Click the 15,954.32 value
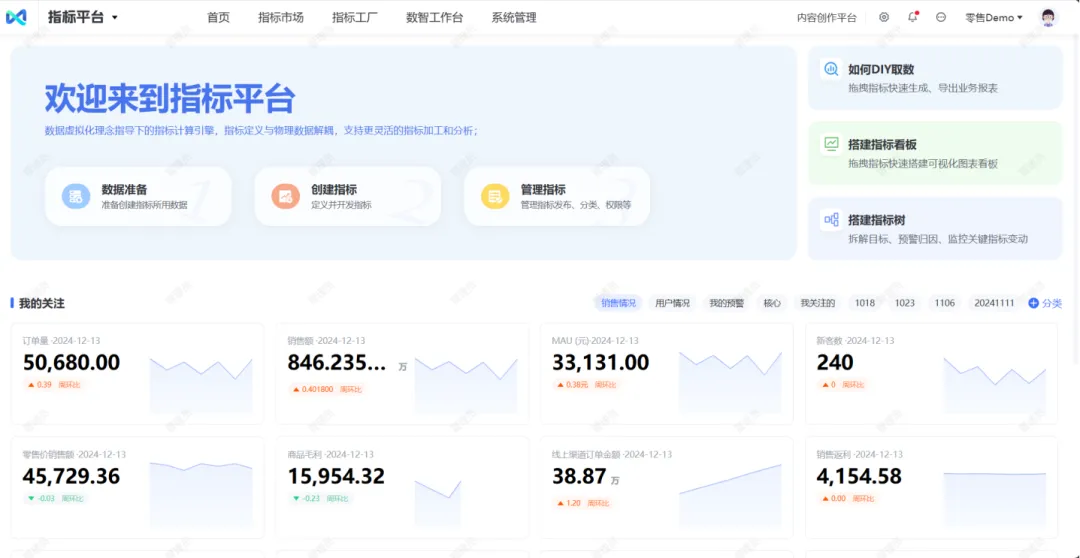 [x=336, y=476]
